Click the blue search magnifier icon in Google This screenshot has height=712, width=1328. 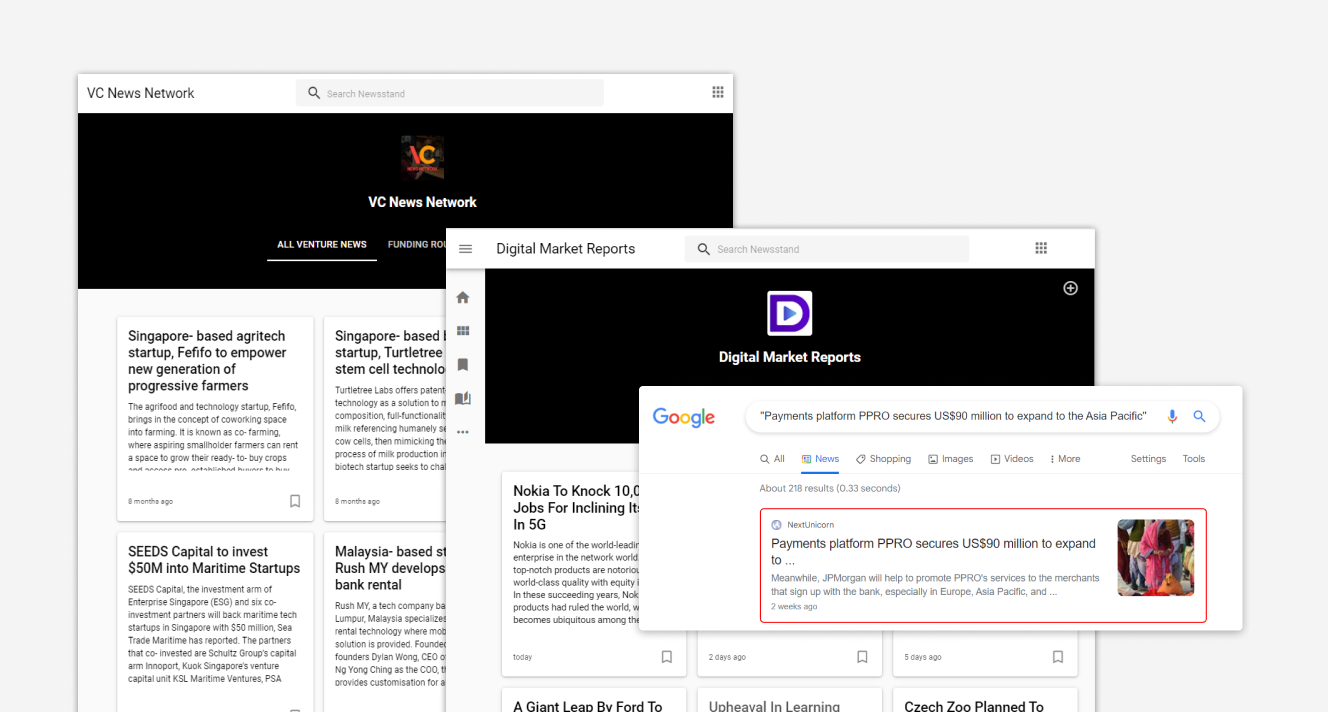[1199, 416]
